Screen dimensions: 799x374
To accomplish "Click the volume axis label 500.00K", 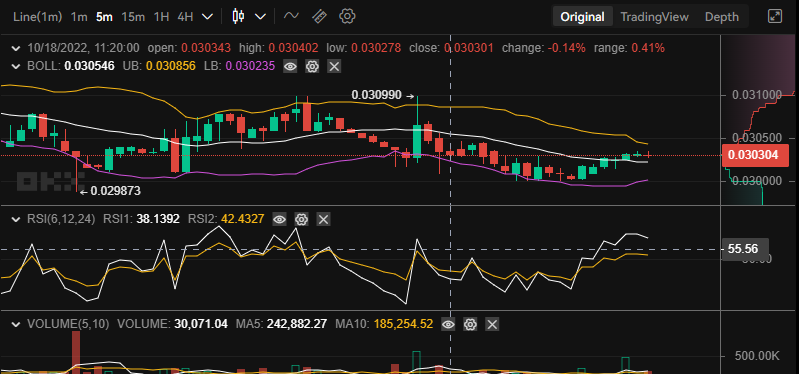I will click(x=757, y=356).
